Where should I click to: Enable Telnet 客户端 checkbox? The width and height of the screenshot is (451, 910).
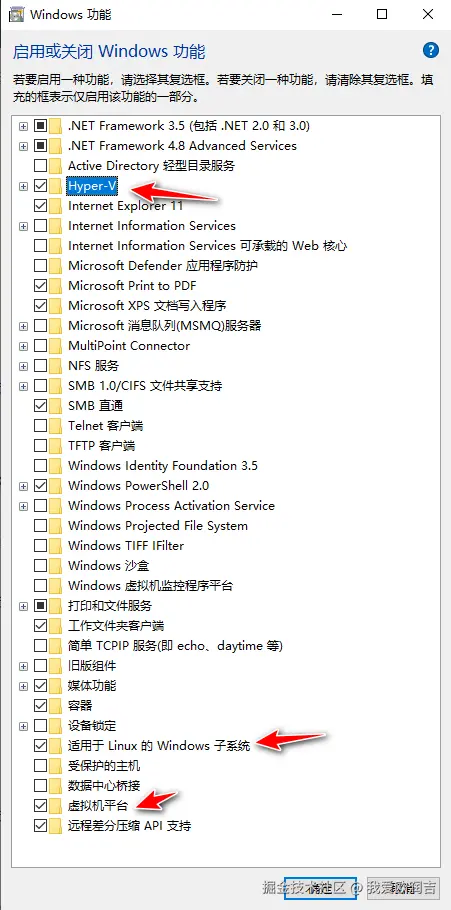pos(41,425)
